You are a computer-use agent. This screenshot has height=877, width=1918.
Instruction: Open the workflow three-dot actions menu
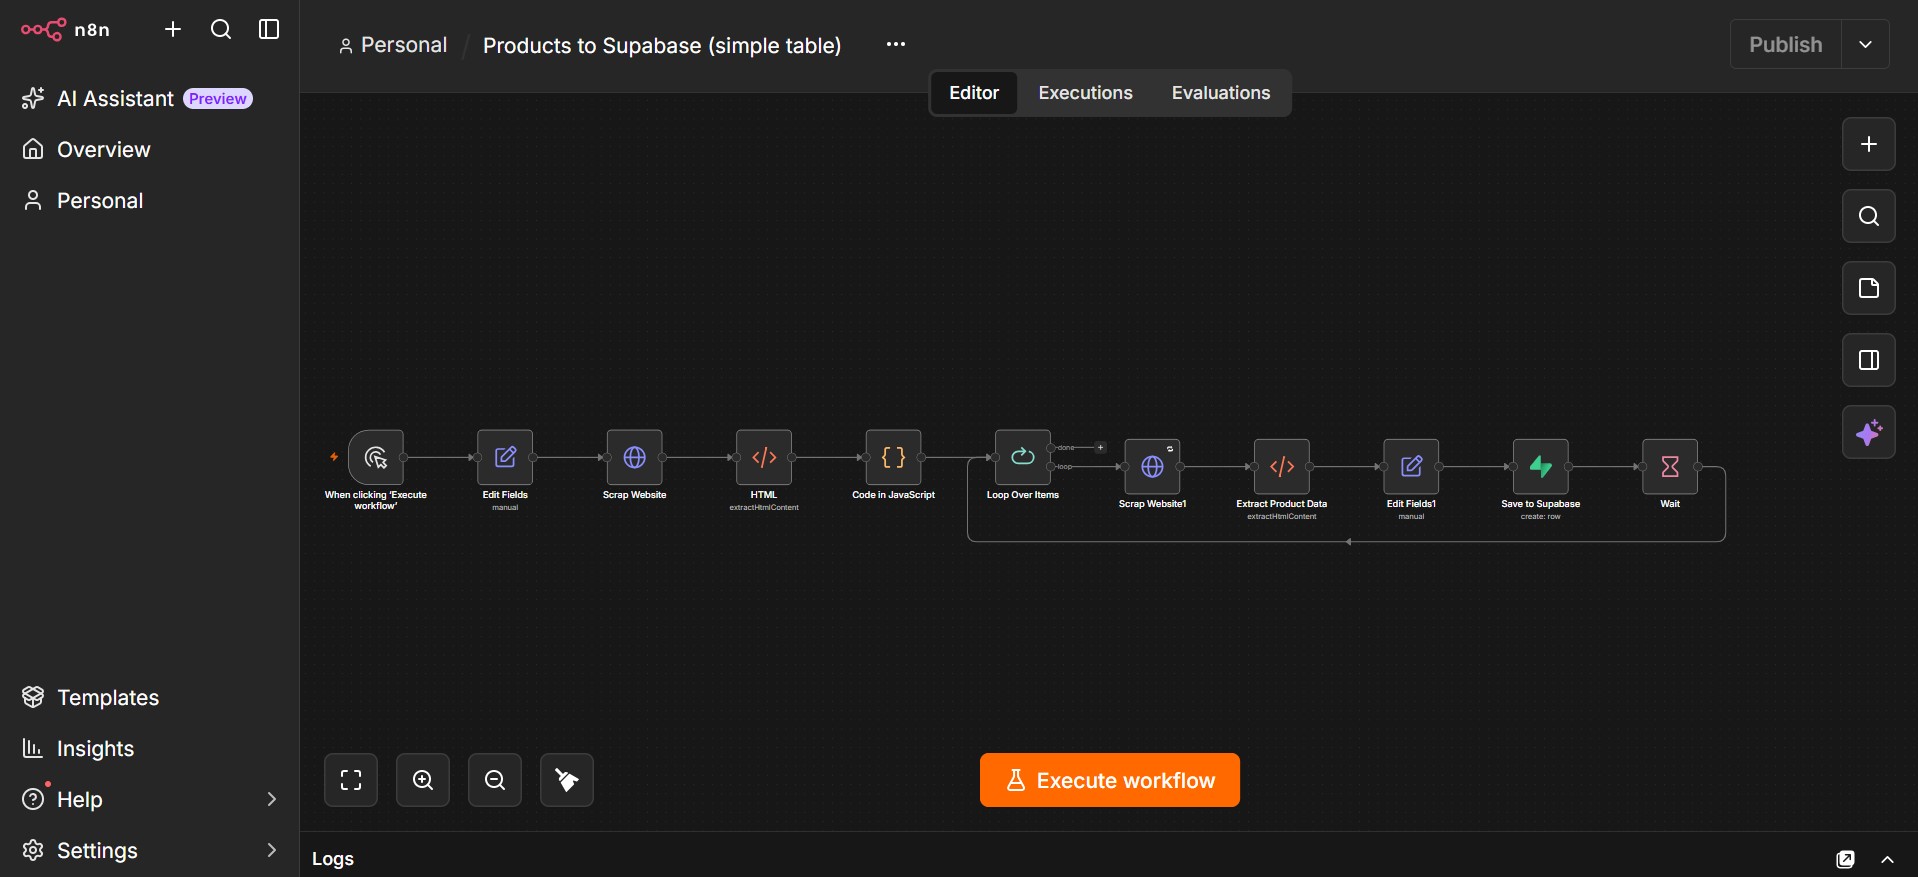[x=896, y=44]
